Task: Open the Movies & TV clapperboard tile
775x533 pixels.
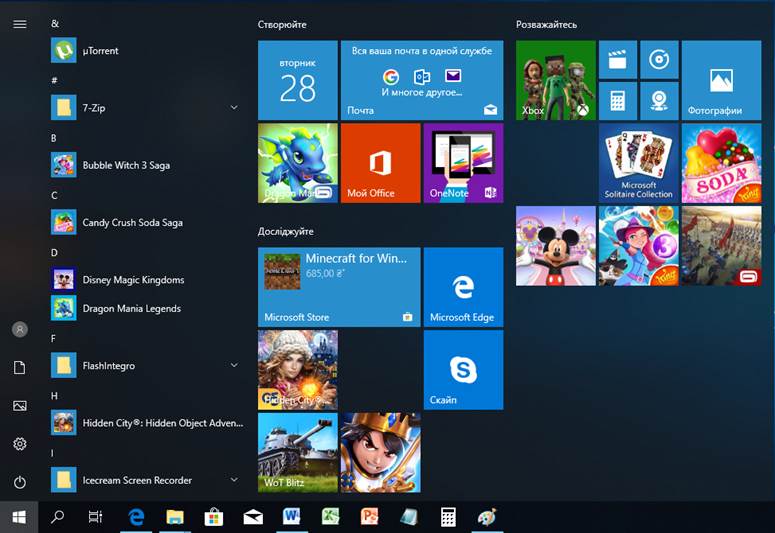Action: [618, 59]
